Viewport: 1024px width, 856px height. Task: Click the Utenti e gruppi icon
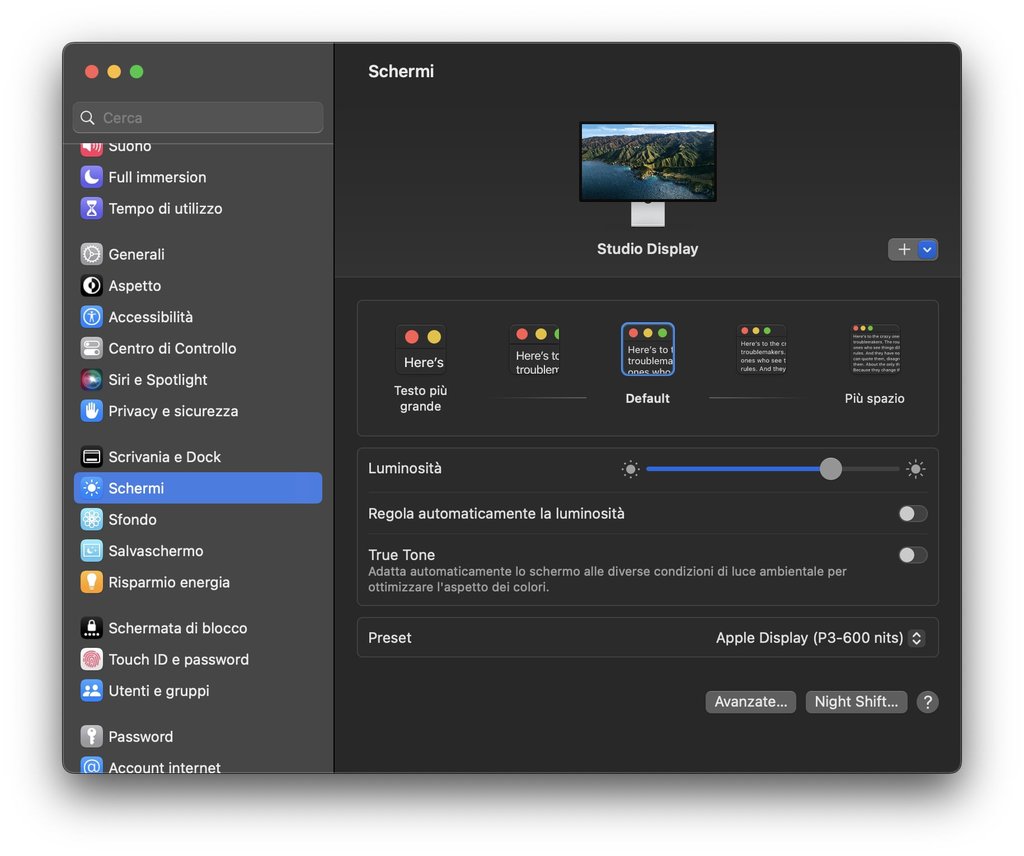coord(91,690)
